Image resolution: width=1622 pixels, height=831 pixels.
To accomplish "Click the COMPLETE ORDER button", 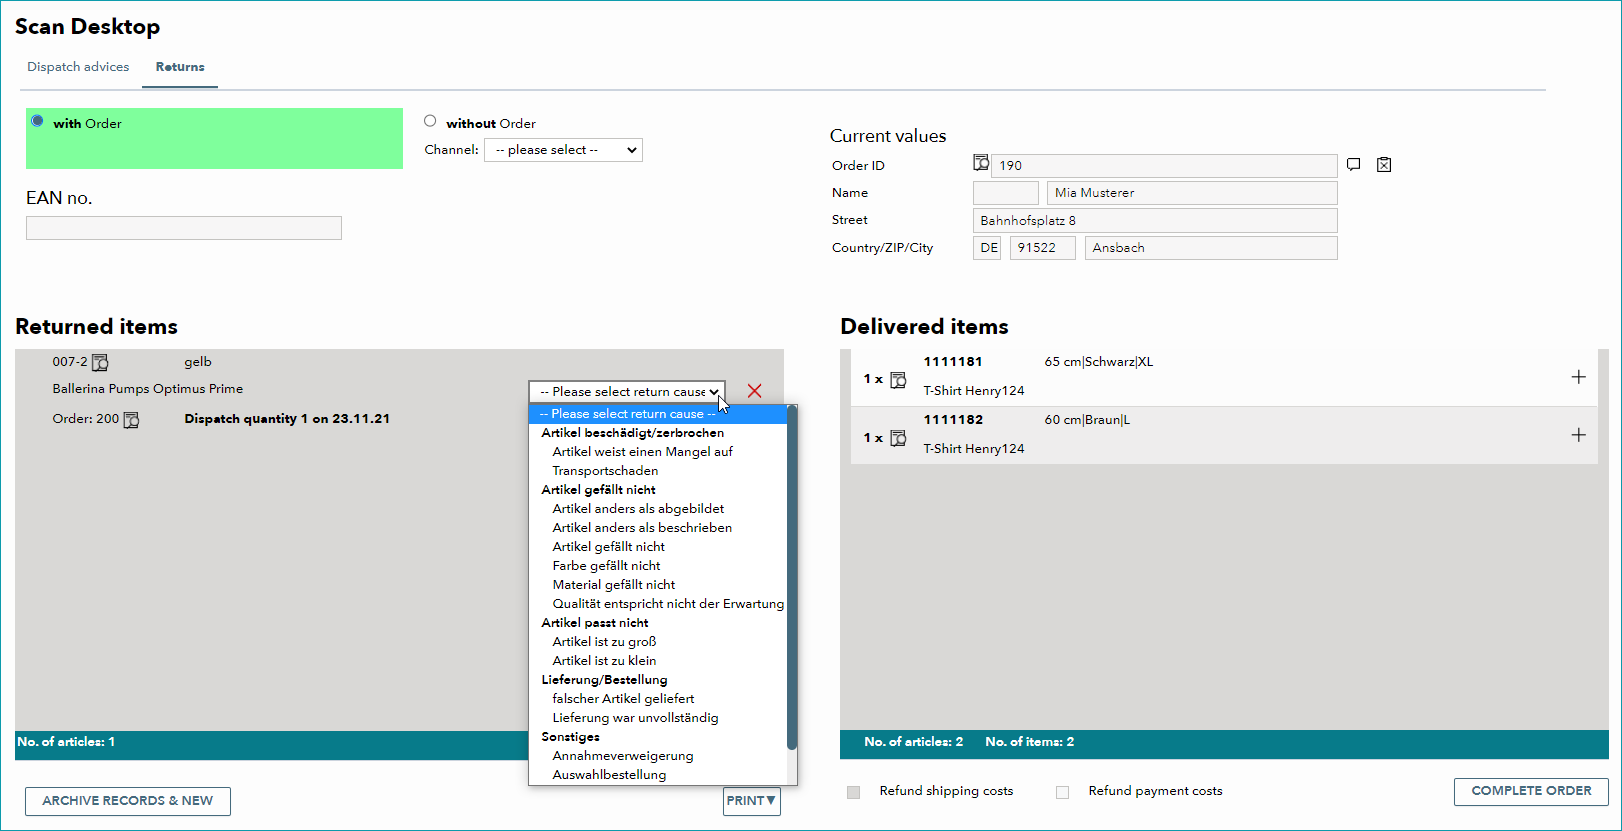I will click(x=1531, y=791).
